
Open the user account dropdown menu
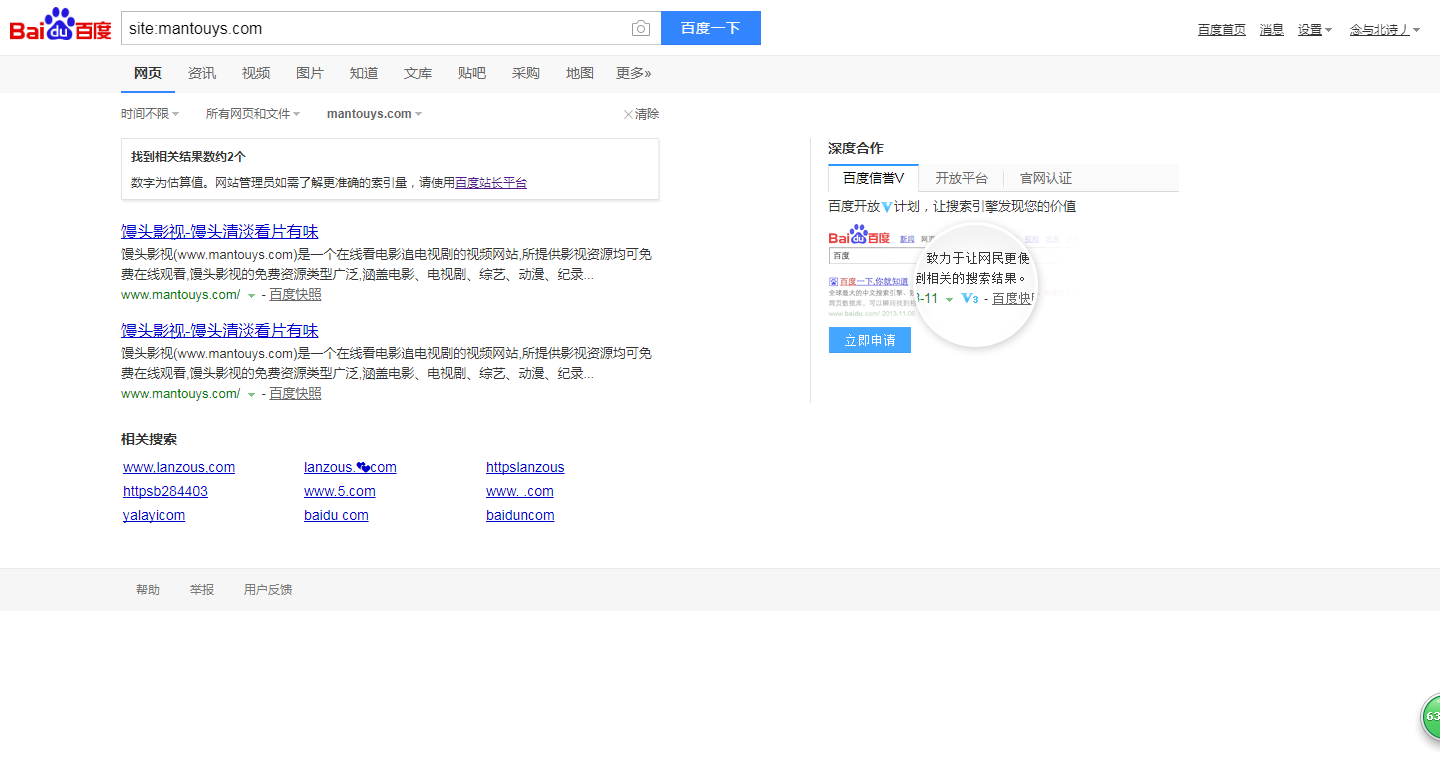(1384, 30)
